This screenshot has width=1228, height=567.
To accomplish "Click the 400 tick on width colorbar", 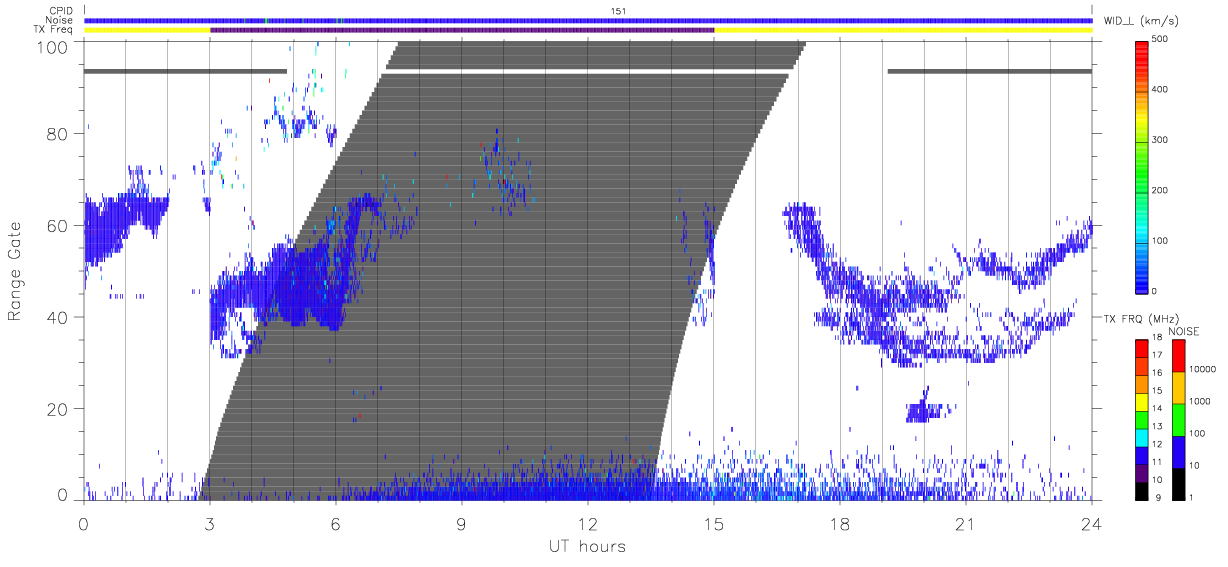I will pos(1161,89).
